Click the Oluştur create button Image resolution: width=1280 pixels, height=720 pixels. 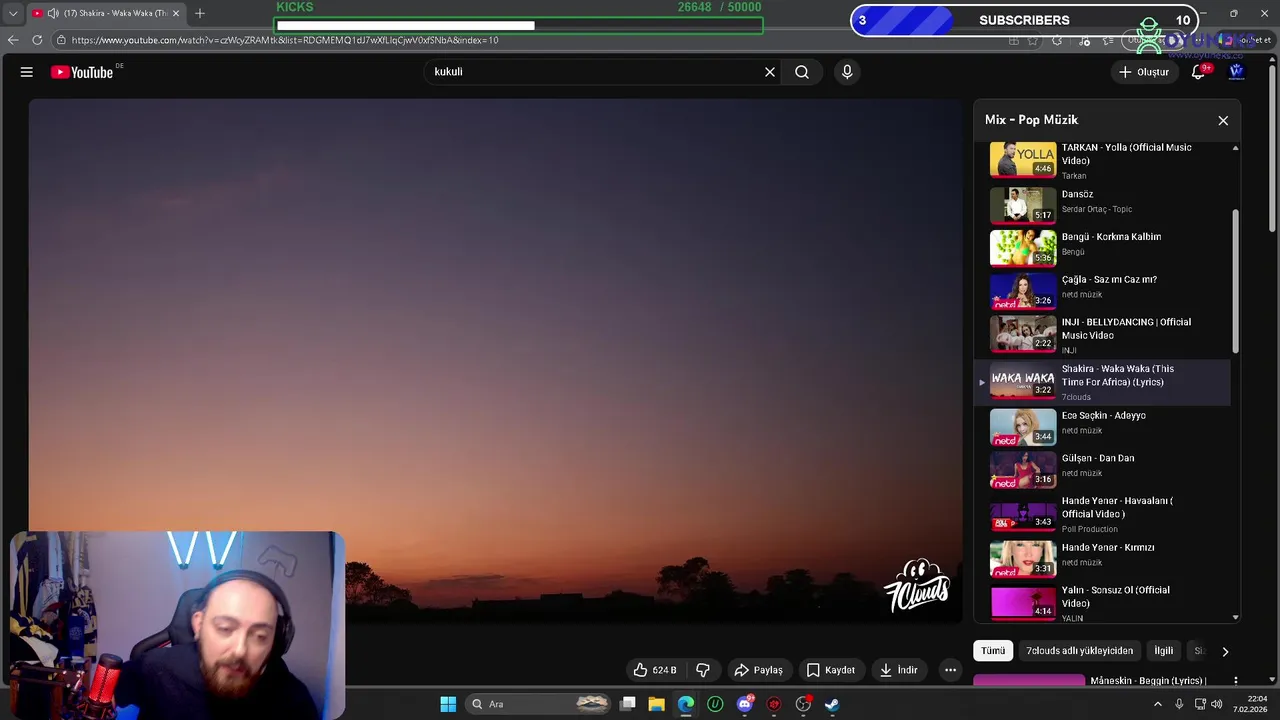tap(1144, 72)
